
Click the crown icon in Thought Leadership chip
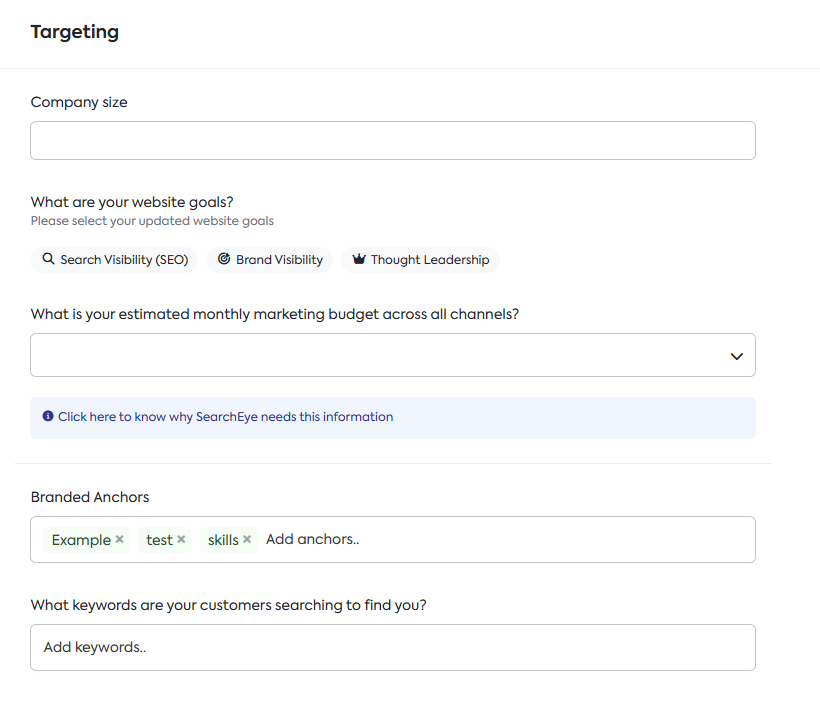click(x=359, y=259)
